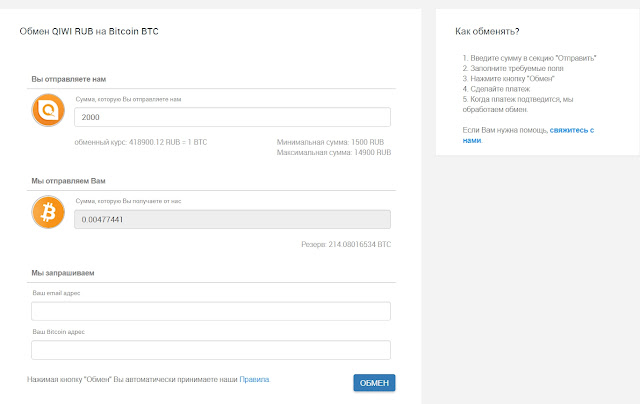Click step 2 Заполните требуемые поля
This screenshot has width=640, height=404.
tap(513, 68)
